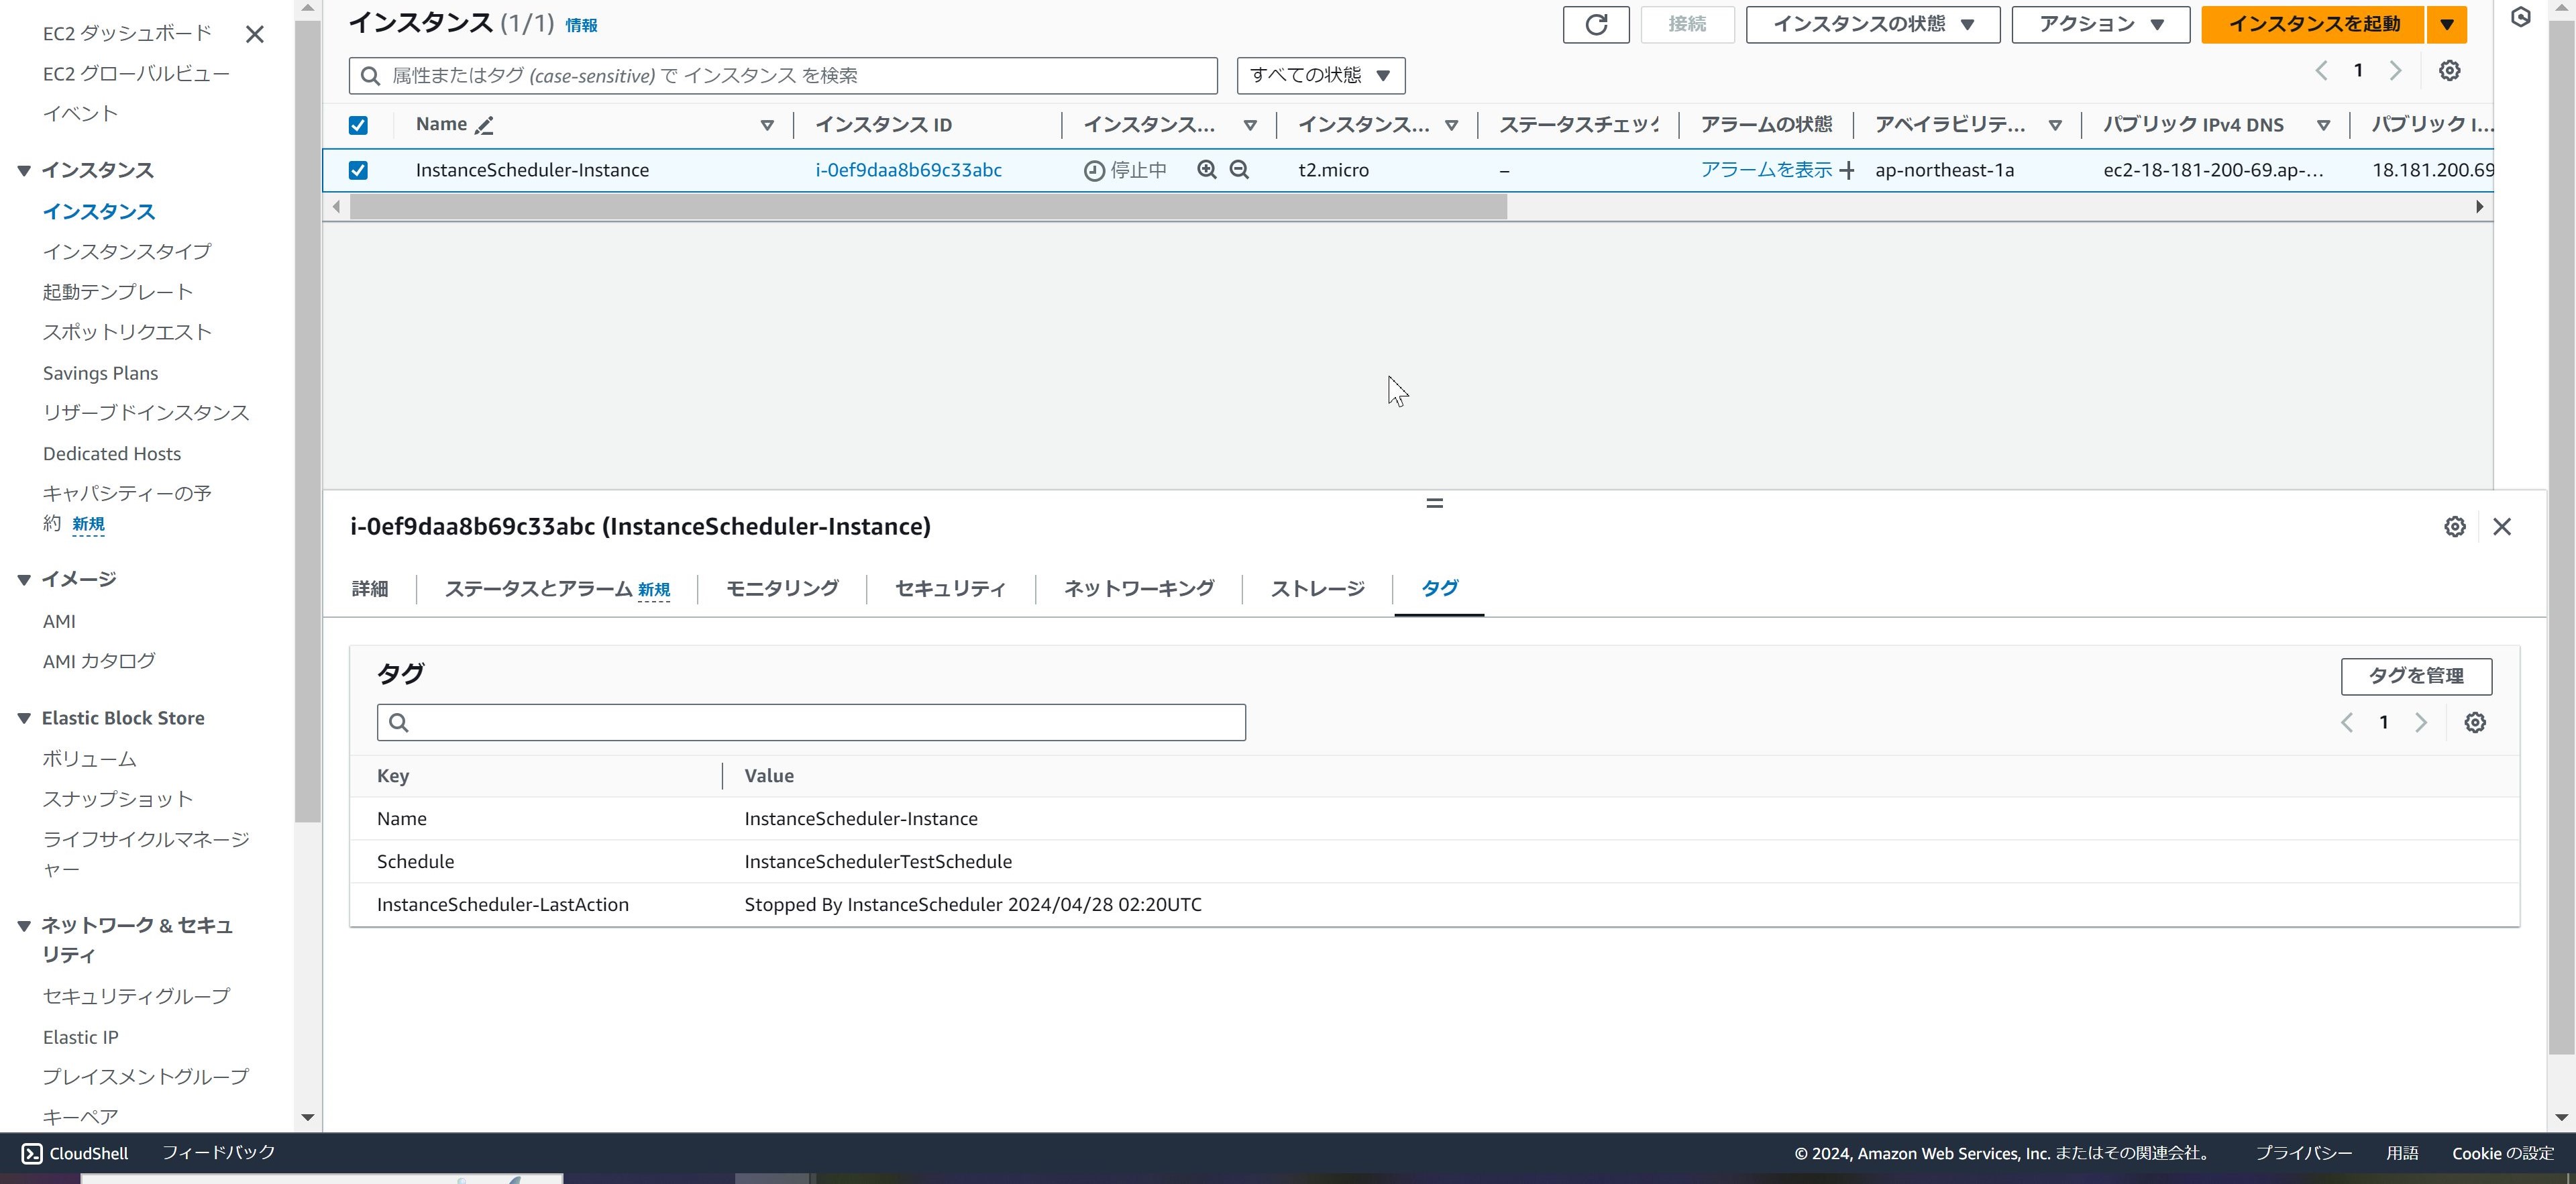Uncheck the InstanceScheduler-Instance row checkbox
2576x1184 pixels.
coord(358,170)
